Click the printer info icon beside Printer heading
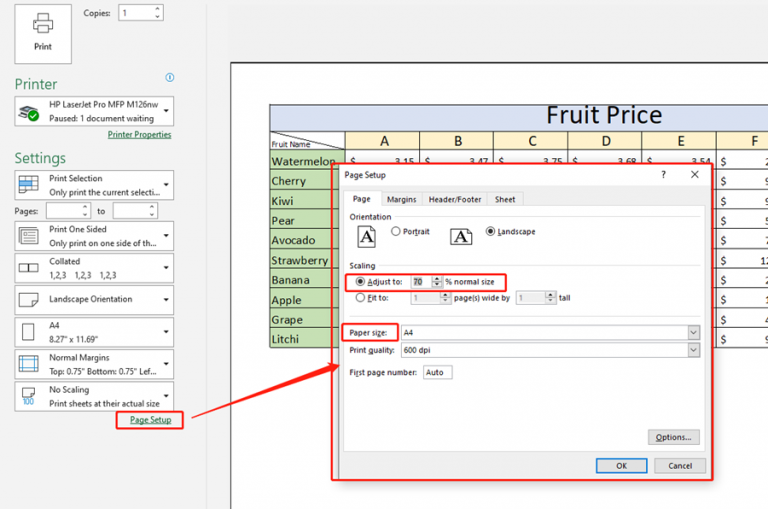The image size is (768, 509). point(169,78)
